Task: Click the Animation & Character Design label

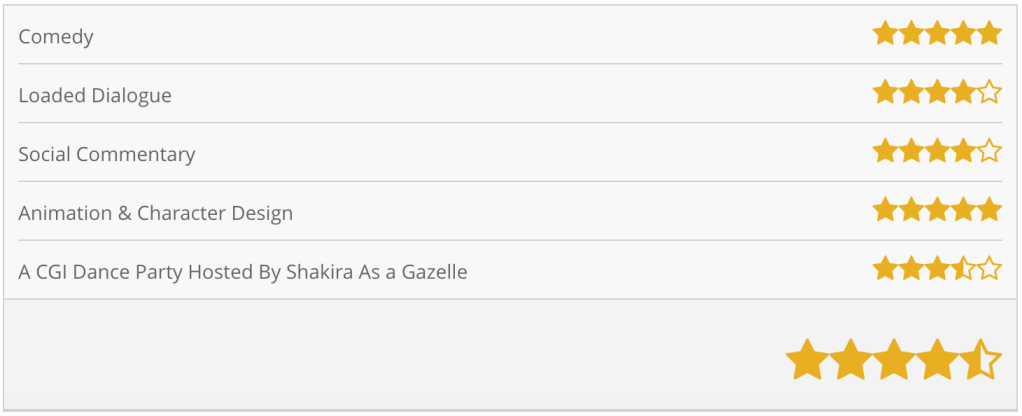Action: (x=155, y=213)
